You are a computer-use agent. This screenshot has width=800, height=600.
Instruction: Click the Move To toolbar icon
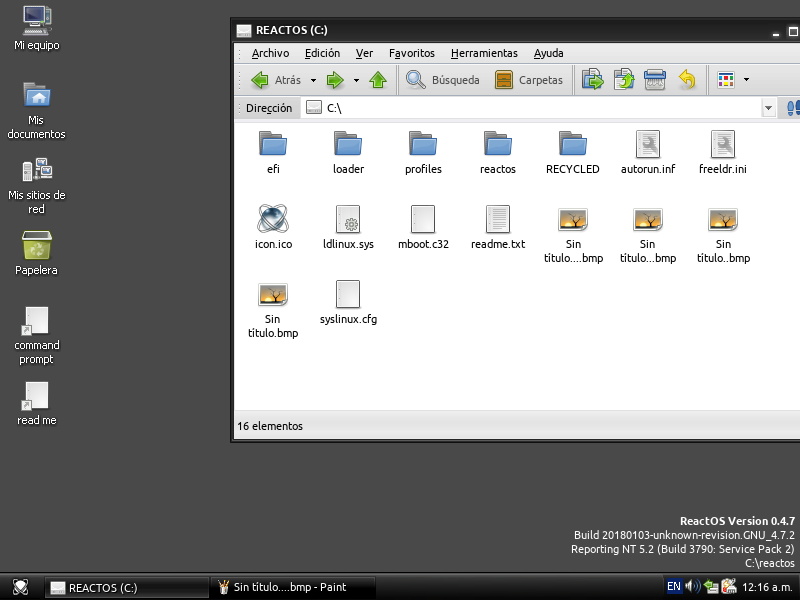(593, 80)
